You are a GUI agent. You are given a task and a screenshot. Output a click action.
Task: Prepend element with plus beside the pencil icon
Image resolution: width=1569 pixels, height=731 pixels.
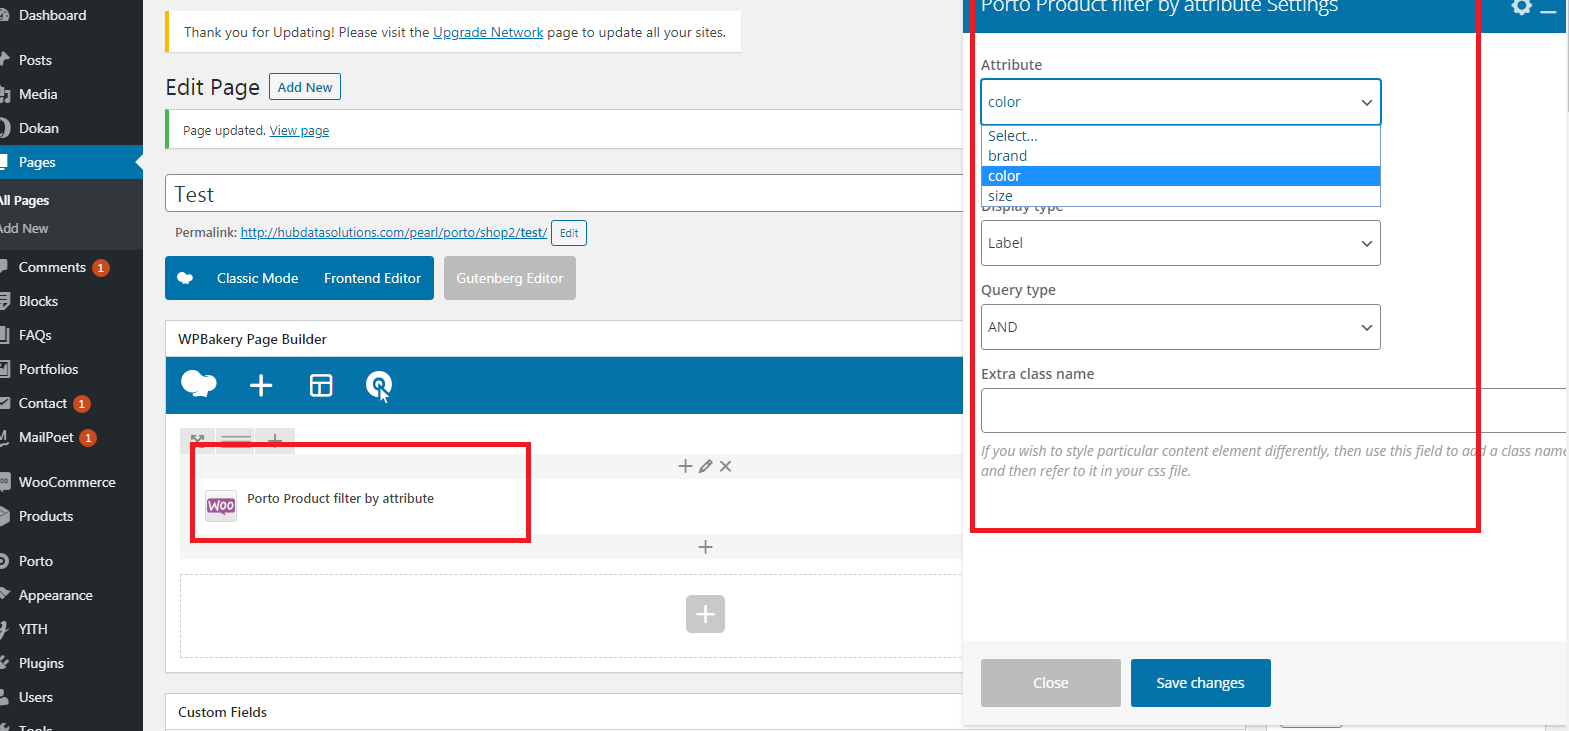(x=685, y=466)
